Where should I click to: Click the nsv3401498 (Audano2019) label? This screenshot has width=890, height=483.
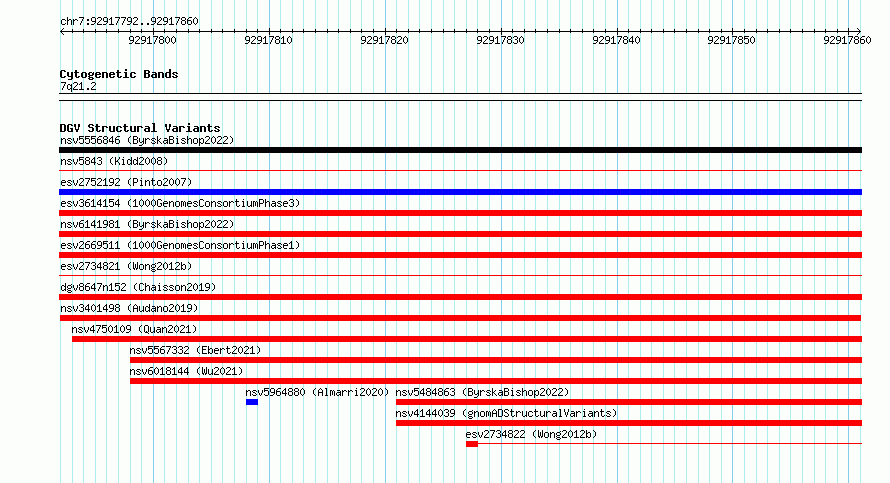point(129,308)
